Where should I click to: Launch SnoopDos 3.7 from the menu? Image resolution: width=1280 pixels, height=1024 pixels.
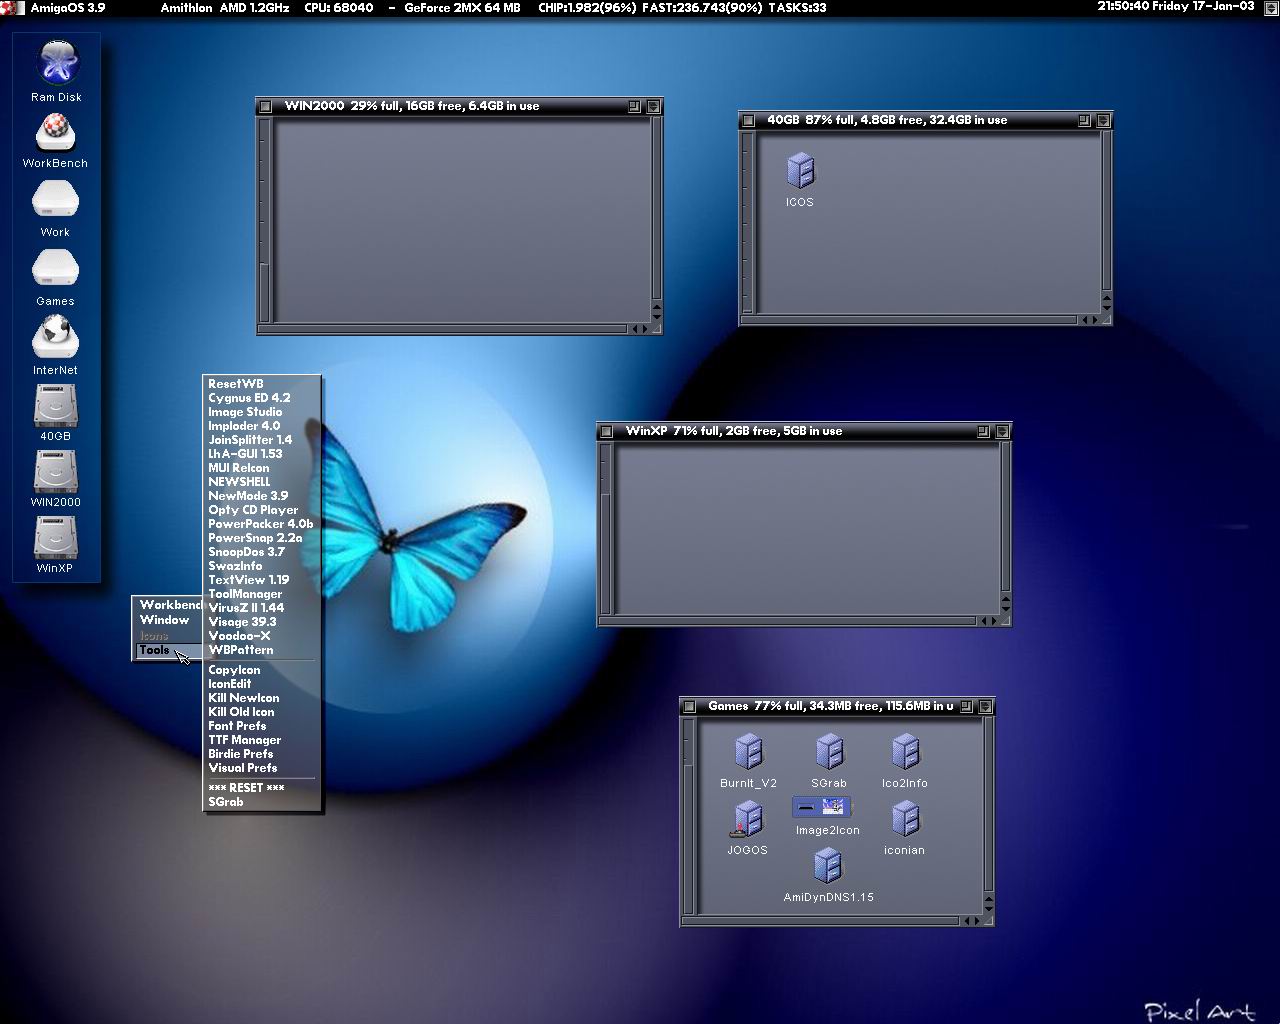point(246,552)
